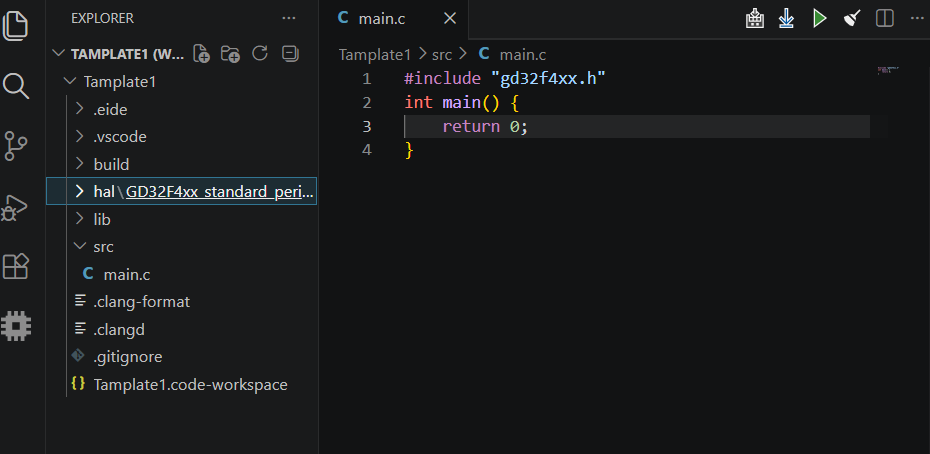The height and width of the screenshot is (454, 930).
Task: Click line number 4 in gutter
Action: point(367,150)
